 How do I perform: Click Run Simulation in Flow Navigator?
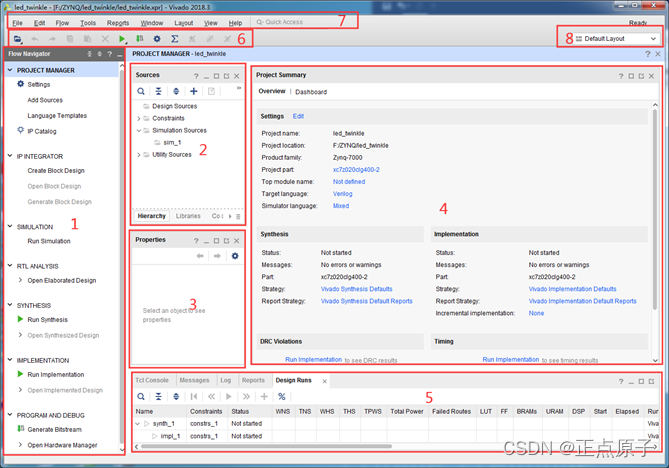pyautogui.click(x=49, y=241)
